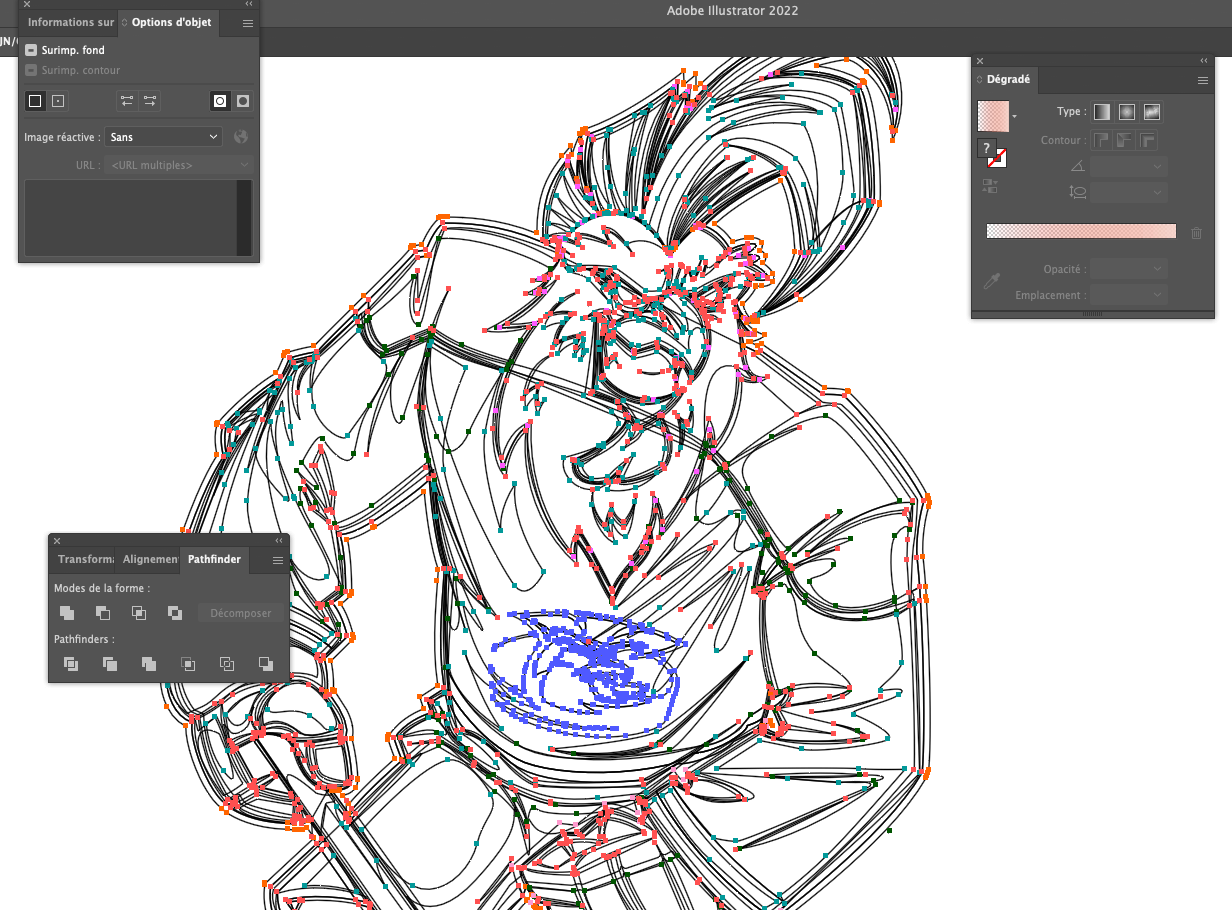Apply Exclude shape mode in Pathfinder
1232x910 pixels.
[175, 613]
